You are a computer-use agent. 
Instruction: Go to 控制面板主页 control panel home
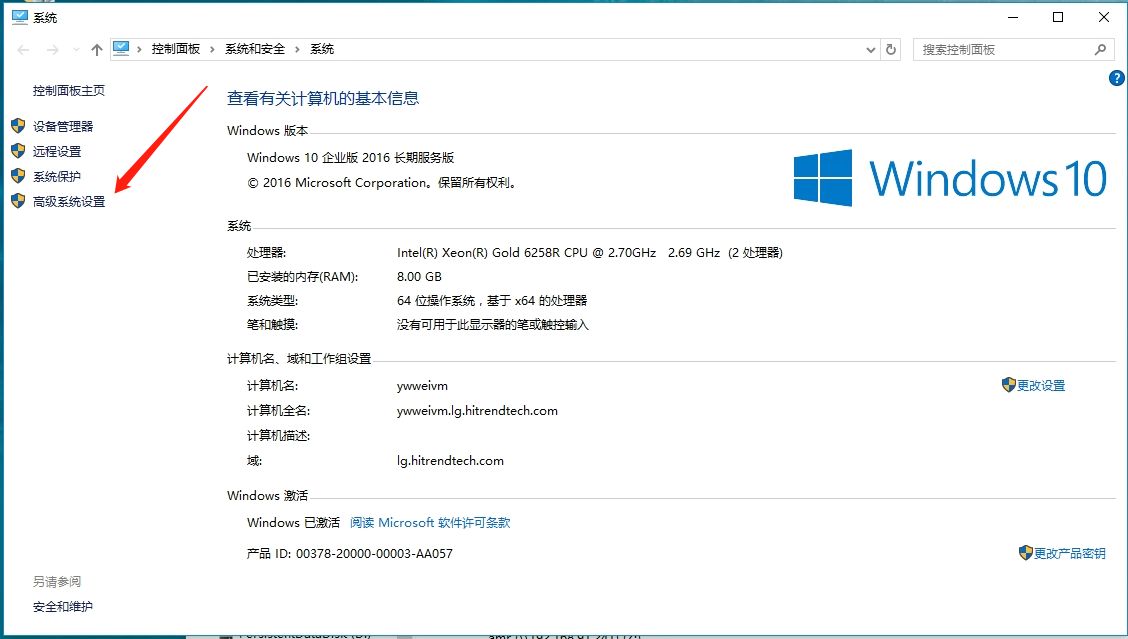pyautogui.click(x=69, y=91)
